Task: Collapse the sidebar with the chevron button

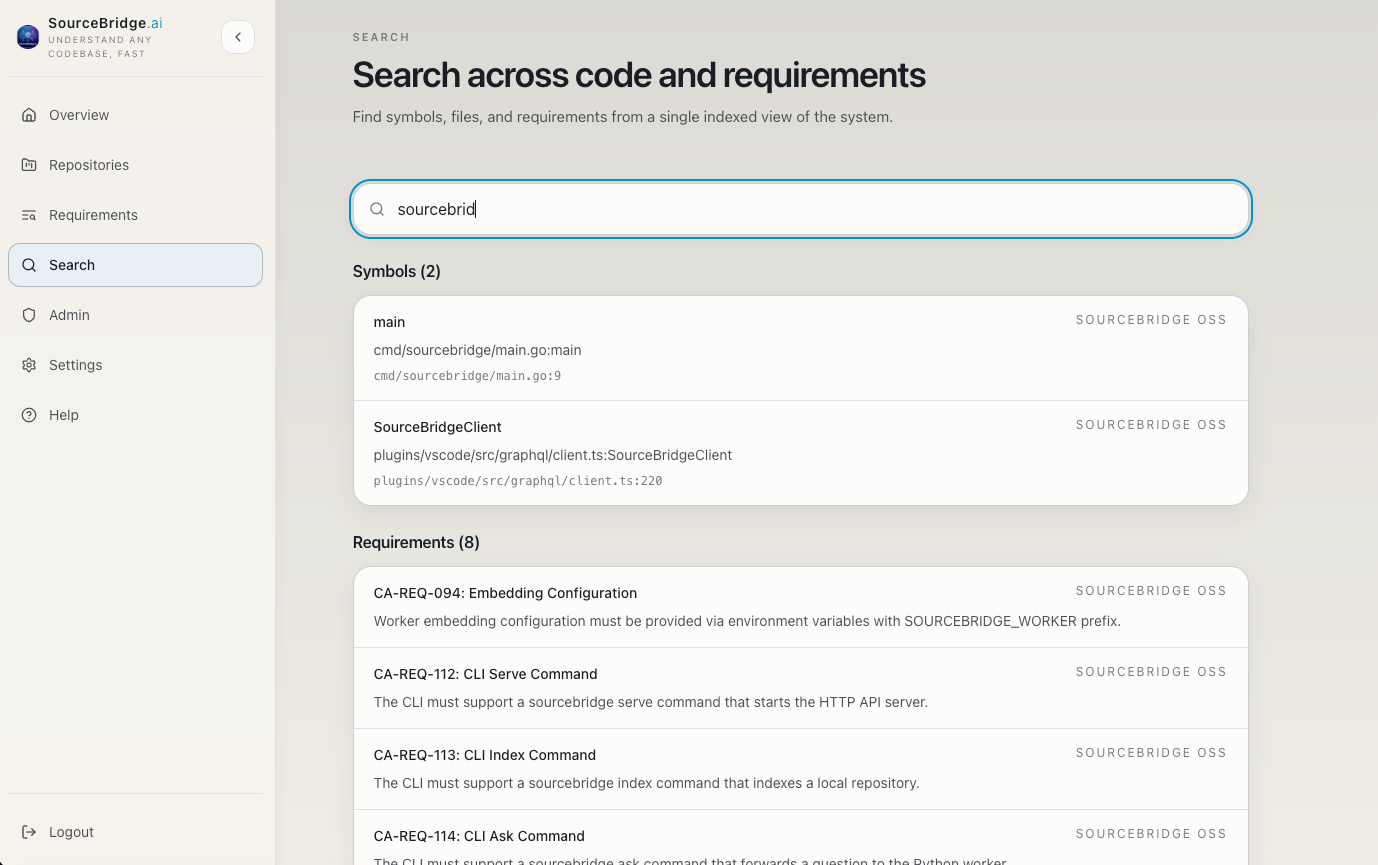Action: (x=237, y=36)
